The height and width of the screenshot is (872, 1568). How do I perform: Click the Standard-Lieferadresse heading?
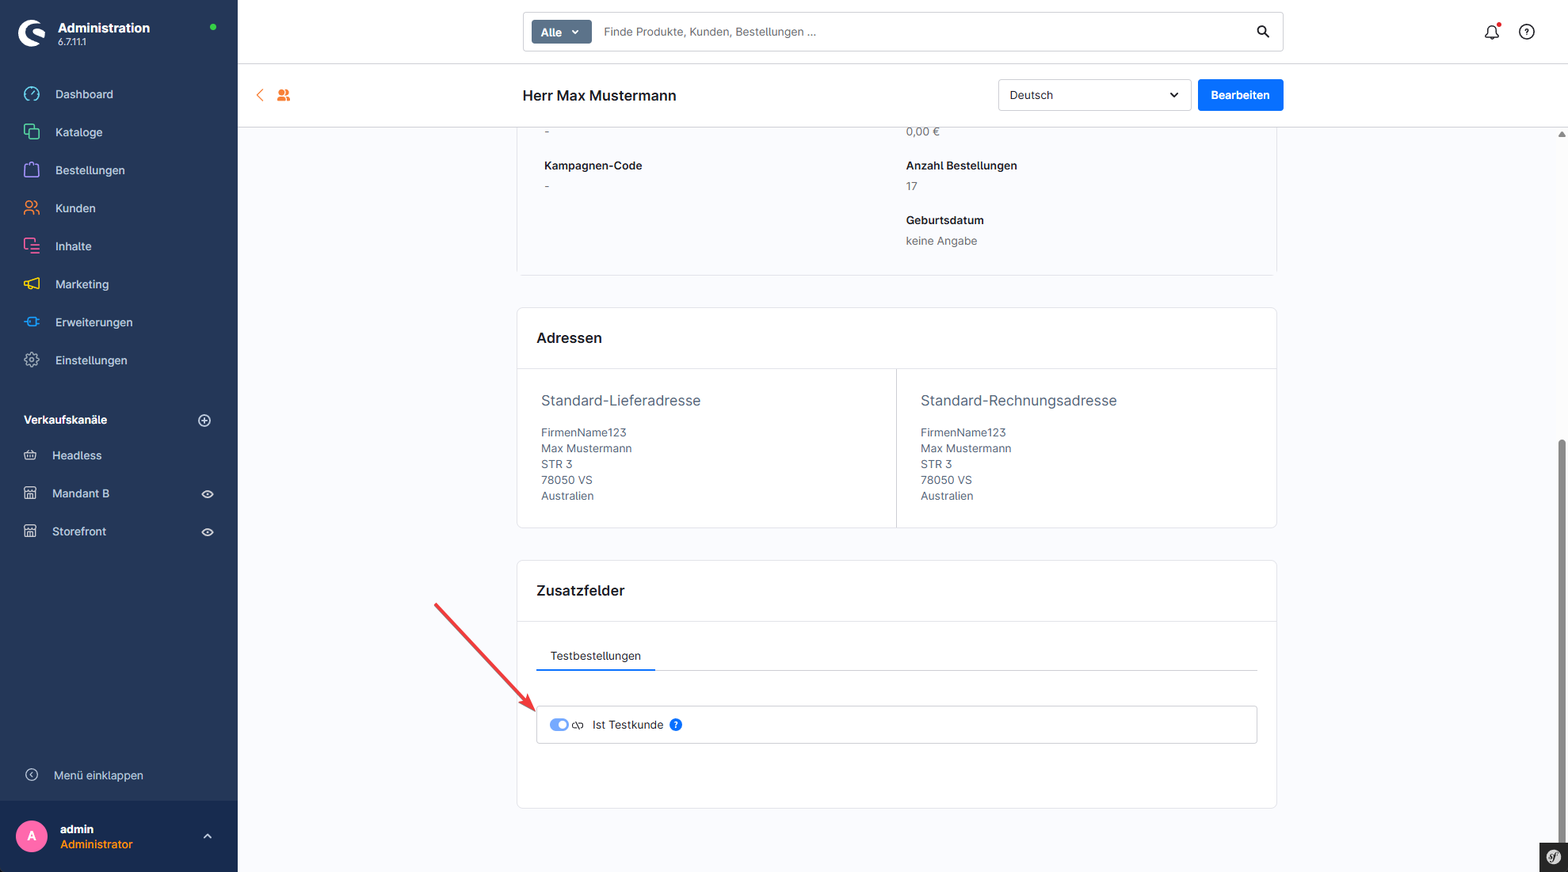click(x=621, y=401)
